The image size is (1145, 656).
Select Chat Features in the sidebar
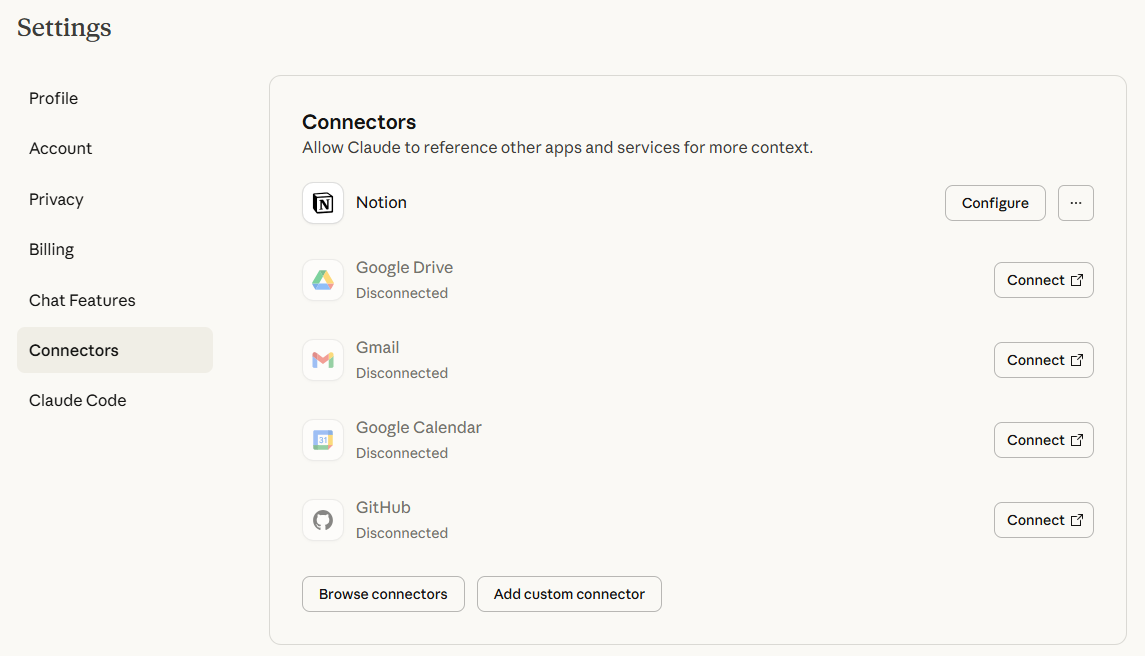(82, 300)
